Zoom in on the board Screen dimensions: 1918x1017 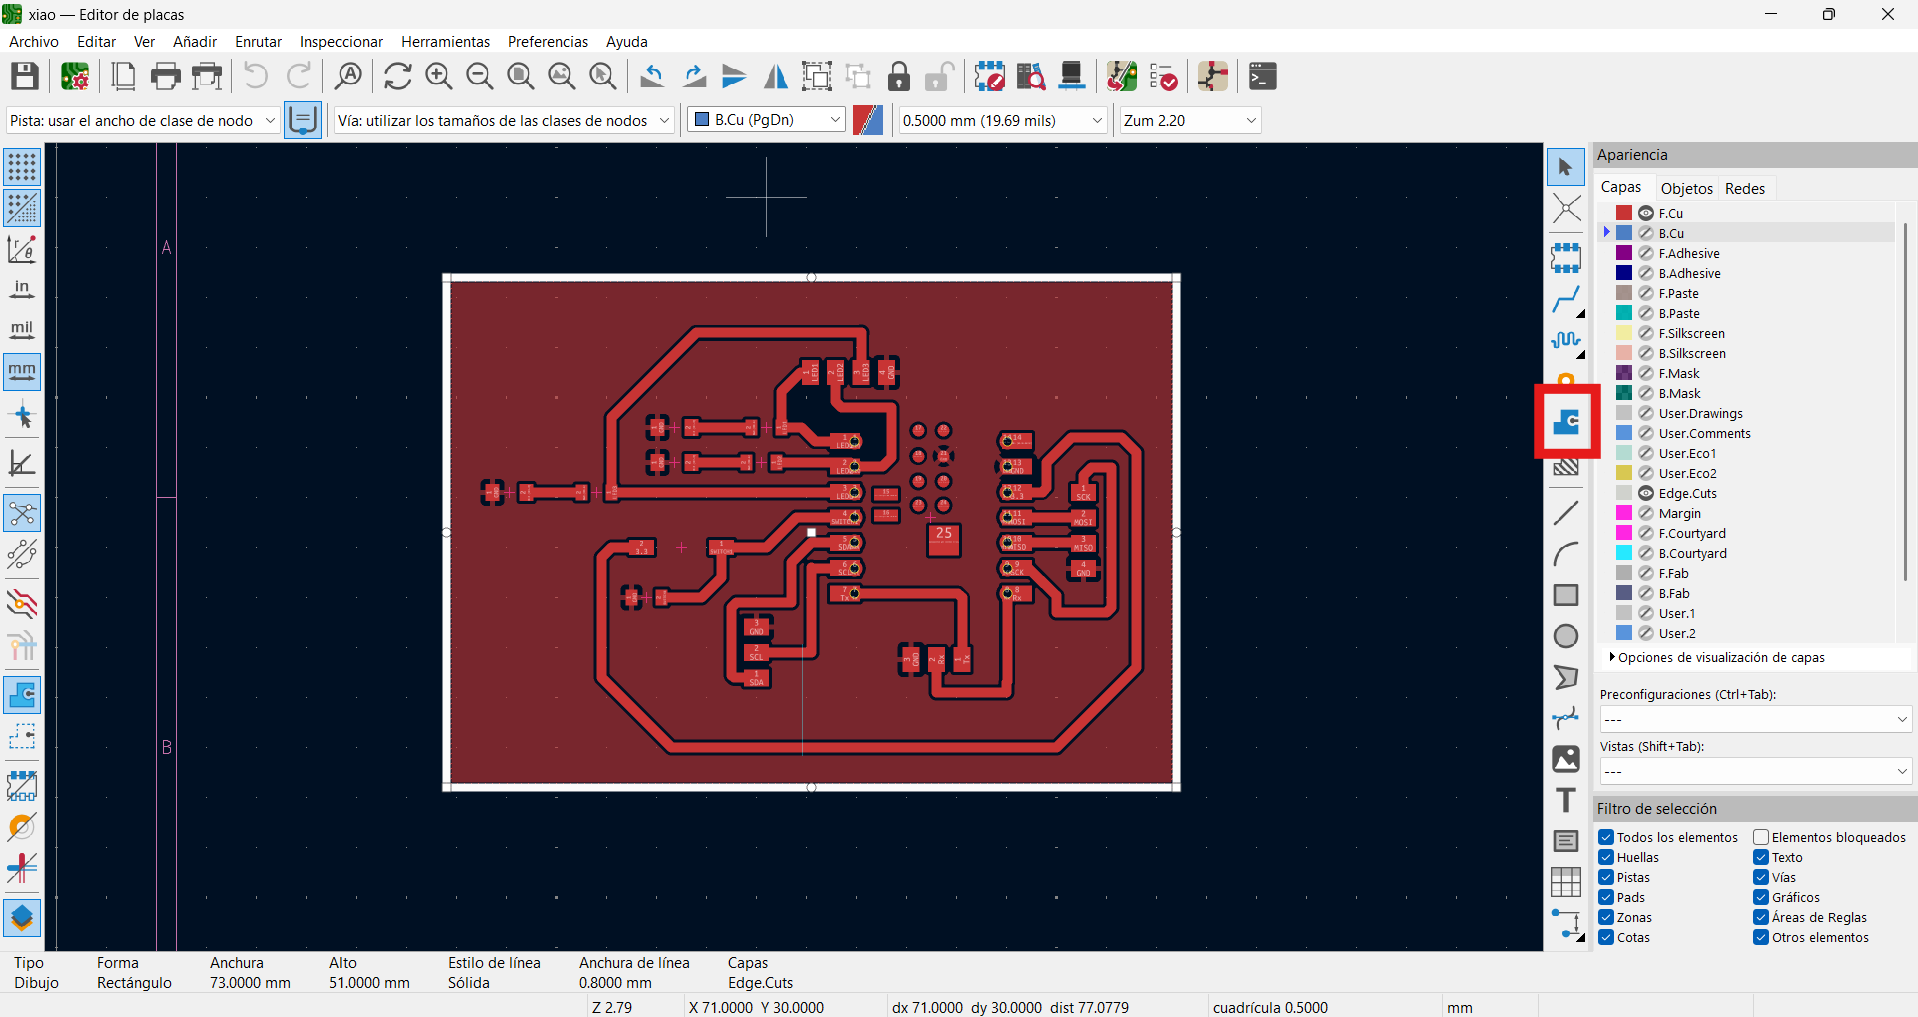(x=438, y=76)
